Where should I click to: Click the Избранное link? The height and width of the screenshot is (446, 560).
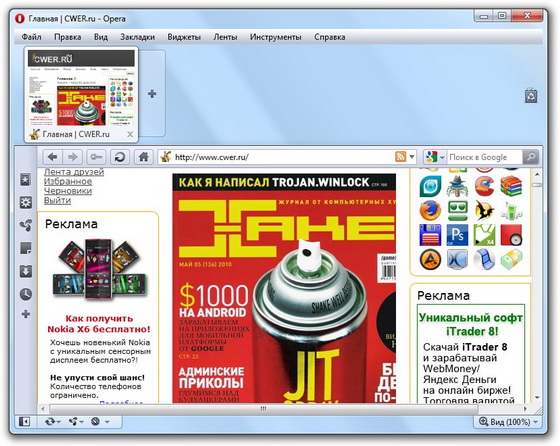pyautogui.click(x=68, y=181)
